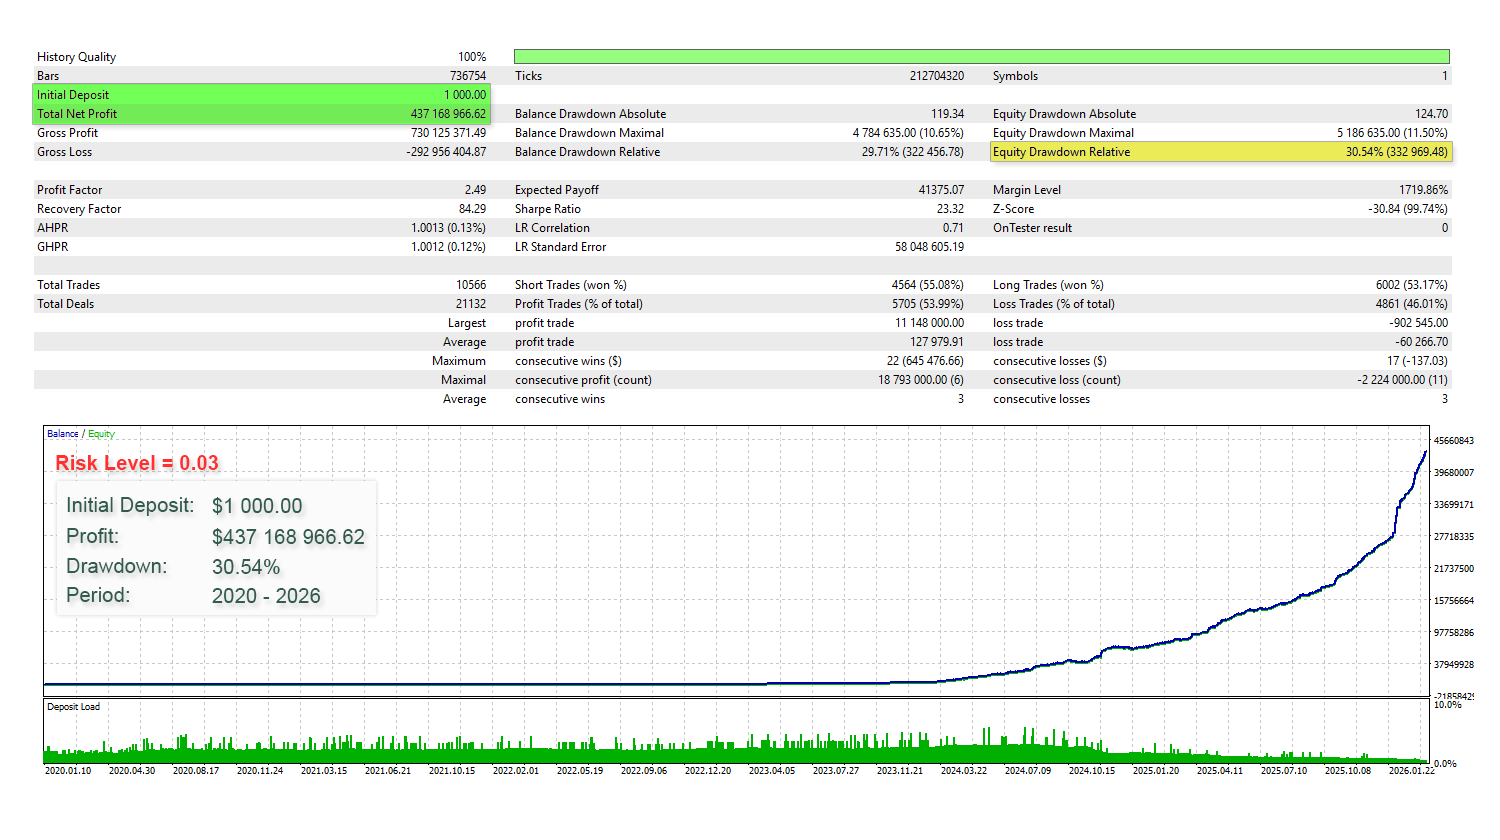Select the Total Trades value 10566
This screenshot has width=1500, height=840.
471,285
